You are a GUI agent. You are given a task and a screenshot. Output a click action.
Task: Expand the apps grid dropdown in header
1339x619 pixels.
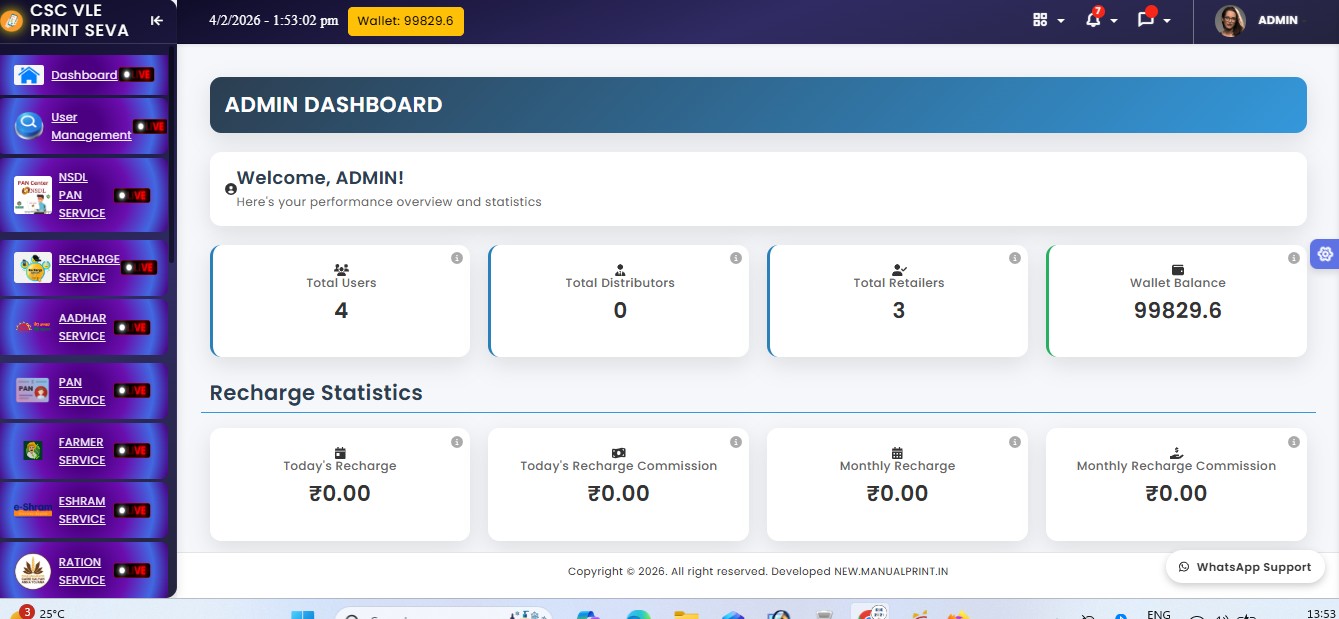coord(1048,20)
